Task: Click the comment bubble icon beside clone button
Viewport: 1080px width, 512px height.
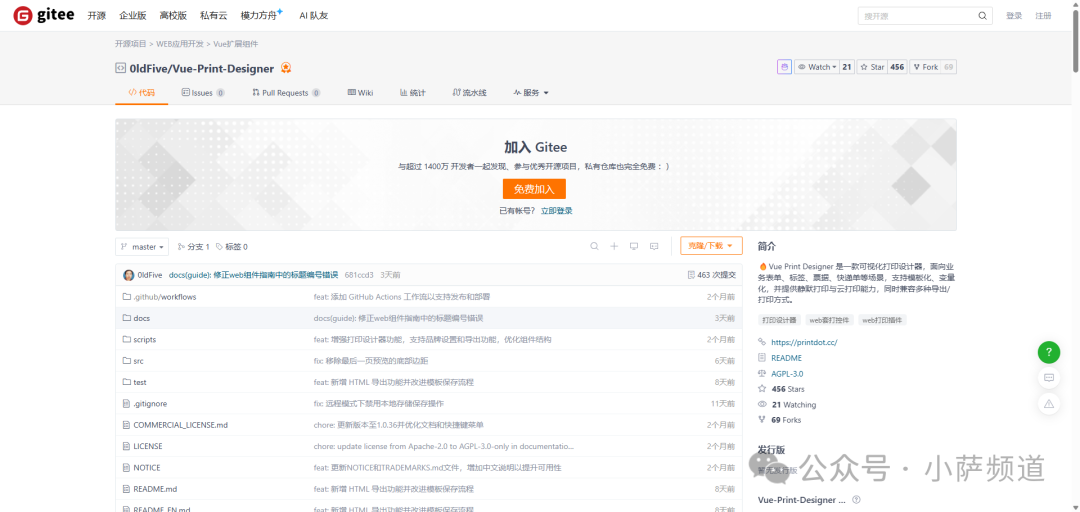Action: coord(654,246)
